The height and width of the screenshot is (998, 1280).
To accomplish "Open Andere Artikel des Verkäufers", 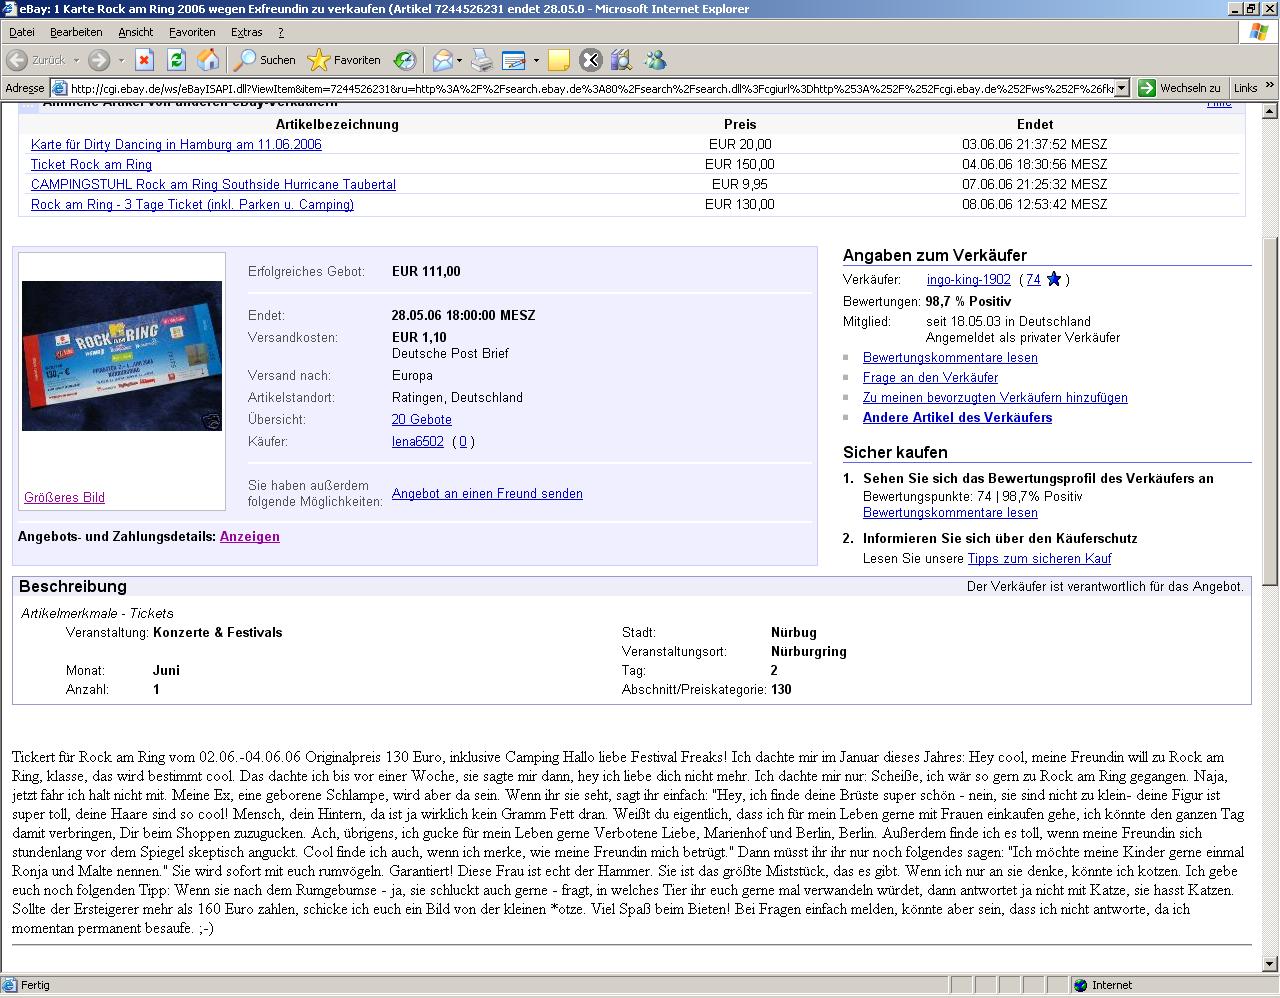I will [x=957, y=418].
